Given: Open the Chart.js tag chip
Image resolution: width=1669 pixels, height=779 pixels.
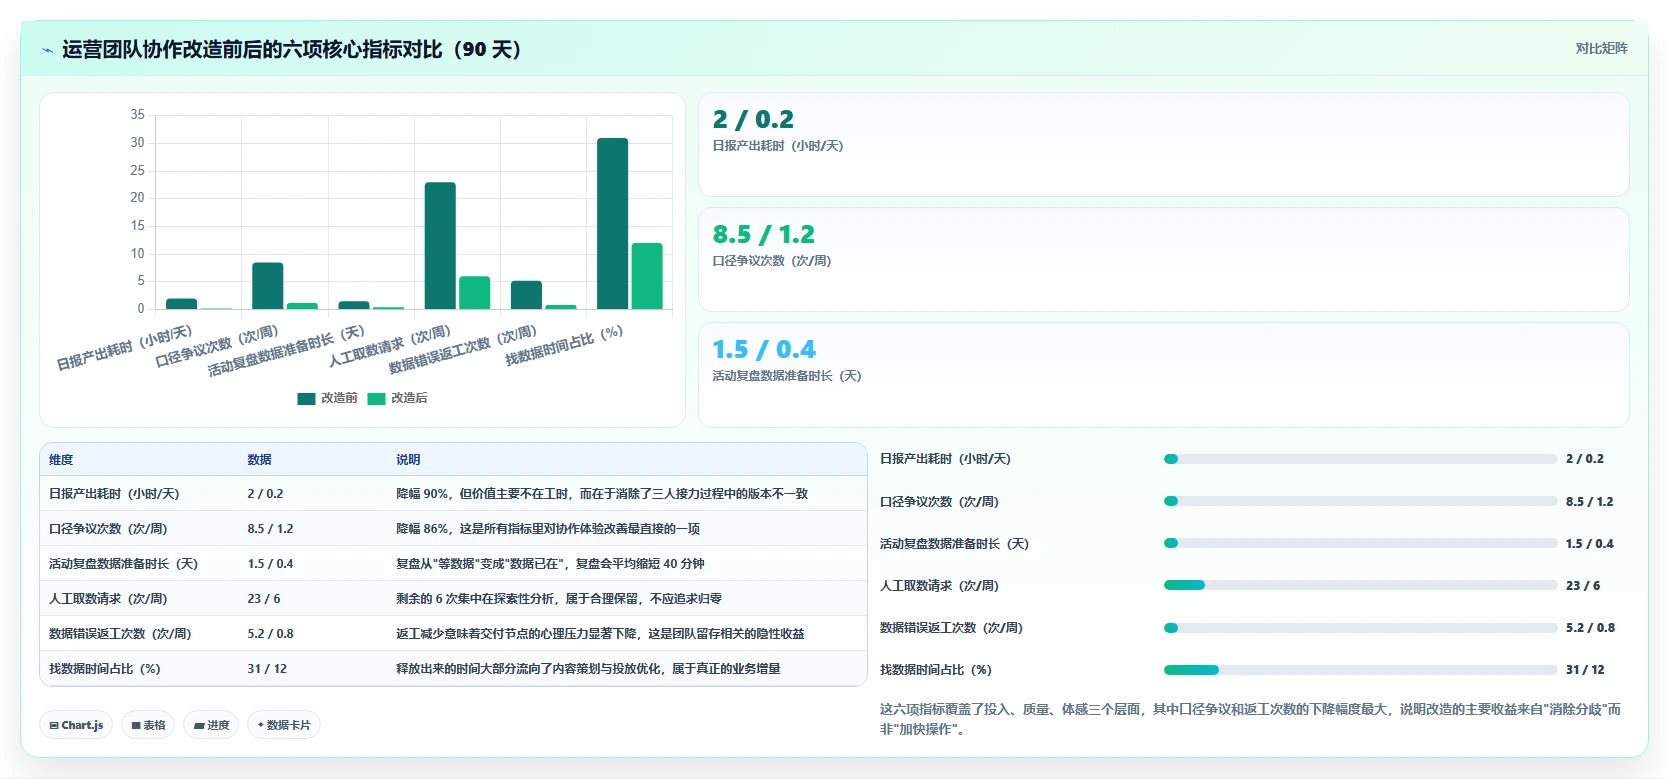Looking at the screenshot, I should click(x=76, y=725).
